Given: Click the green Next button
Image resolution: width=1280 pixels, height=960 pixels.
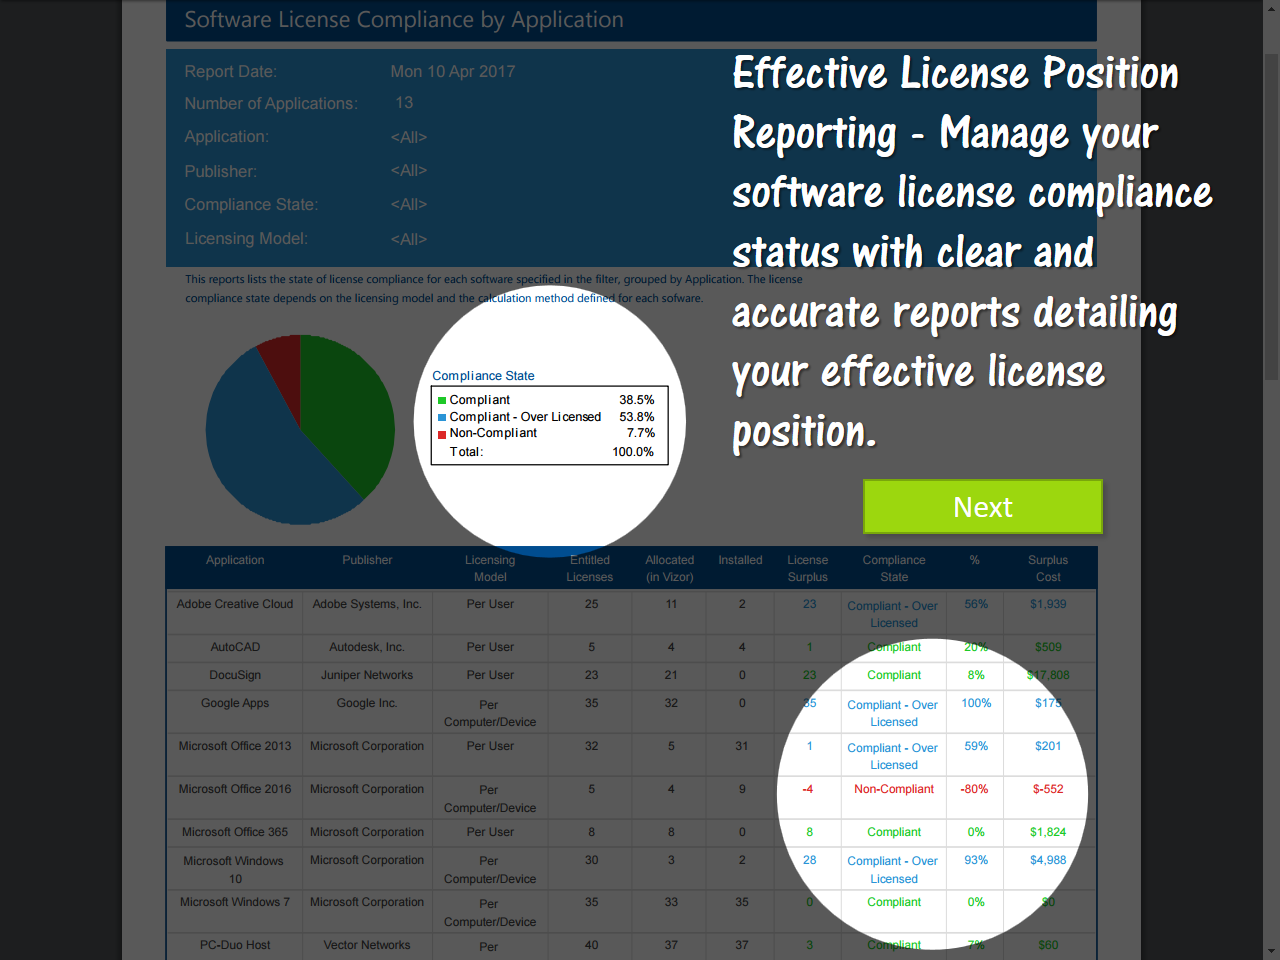Looking at the screenshot, I should 983,507.
